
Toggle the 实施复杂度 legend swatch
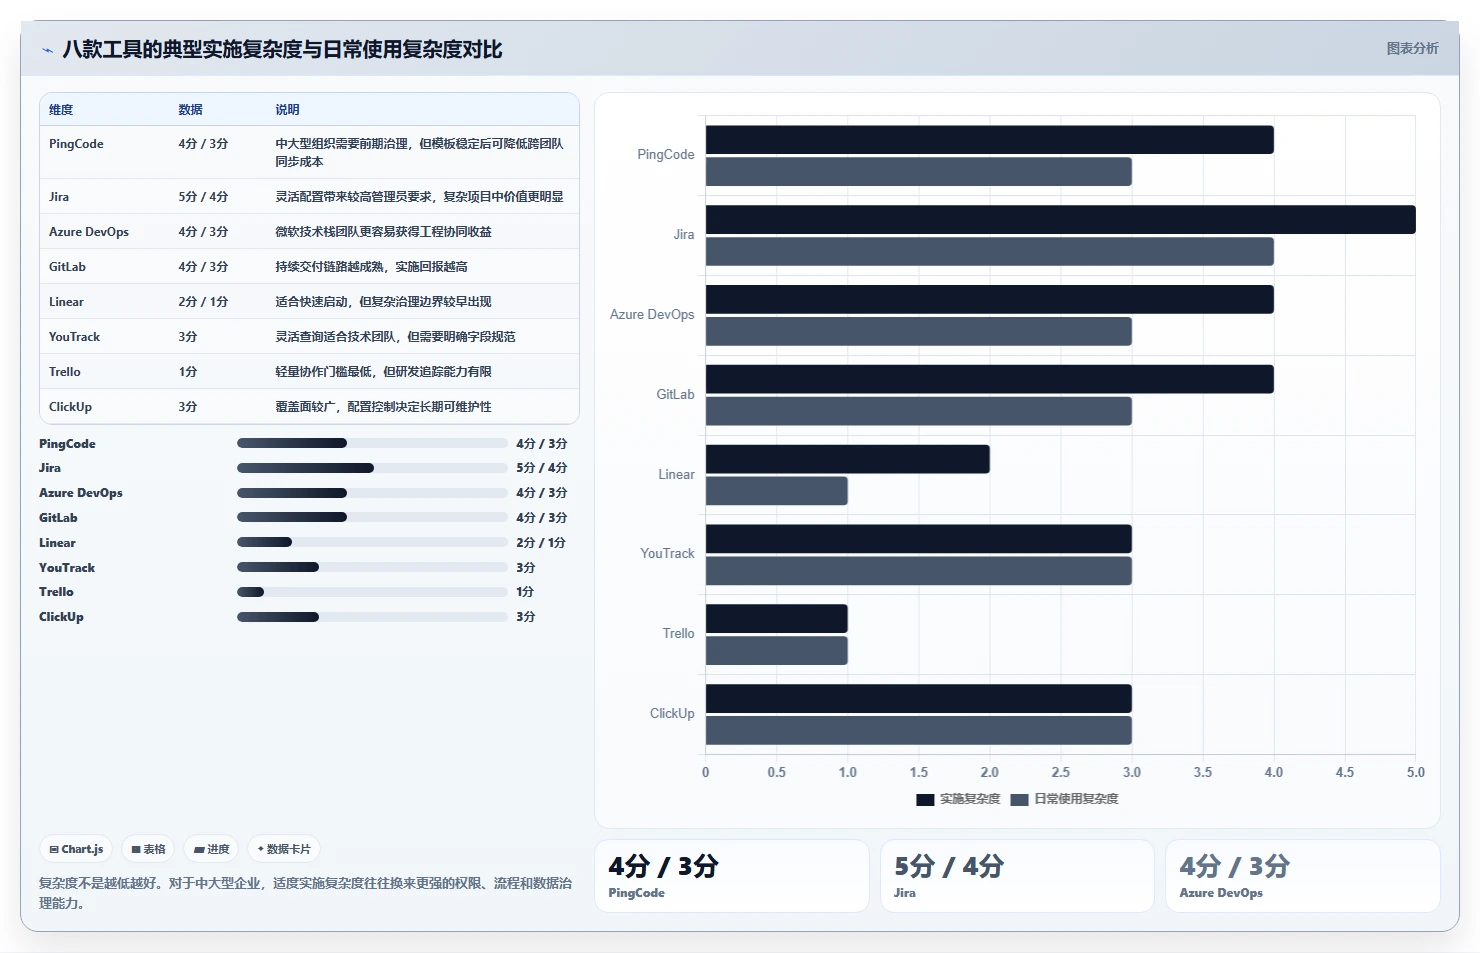(925, 799)
